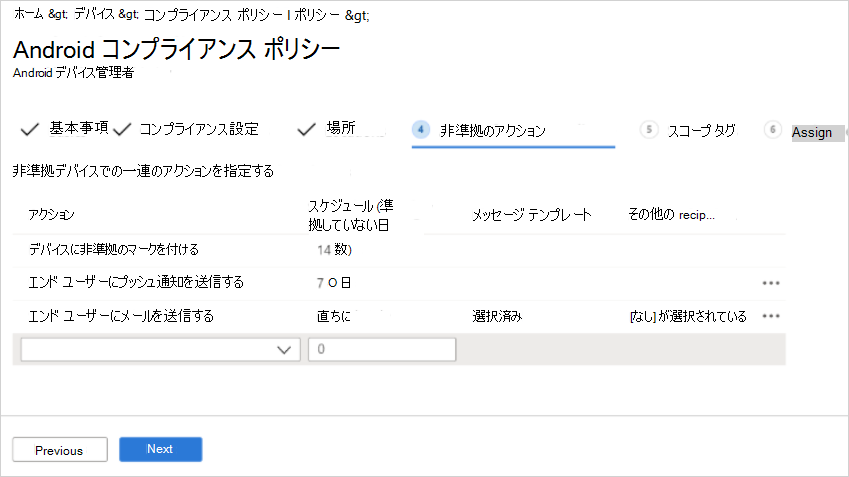The width and height of the screenshot is (849, 477).
Task: Switch to 非準拠のアクション tab
Action: (492, 130)
